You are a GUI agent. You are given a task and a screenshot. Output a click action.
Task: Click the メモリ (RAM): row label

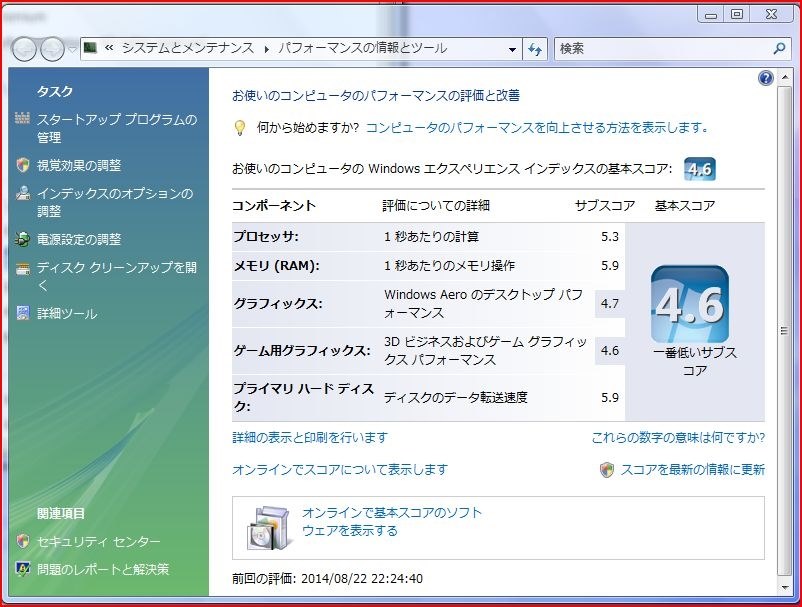(x=276, y=266)
